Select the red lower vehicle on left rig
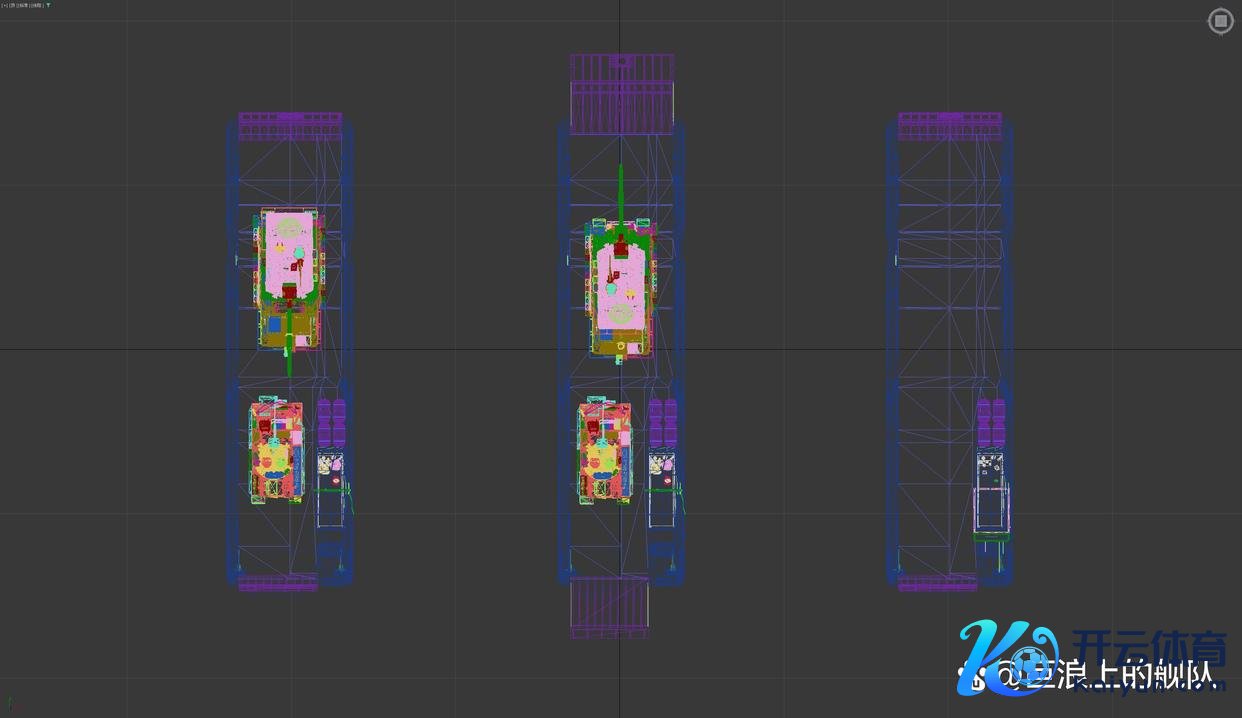Viewport: 1242px width, 718px height. coord(276,452)
